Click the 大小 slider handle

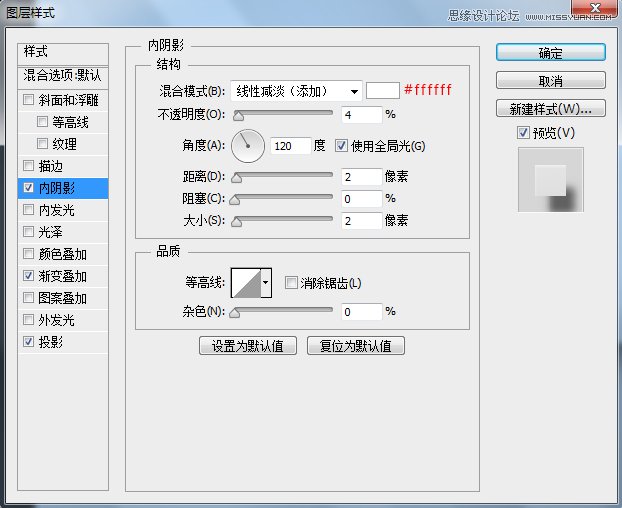click(236, 222)
